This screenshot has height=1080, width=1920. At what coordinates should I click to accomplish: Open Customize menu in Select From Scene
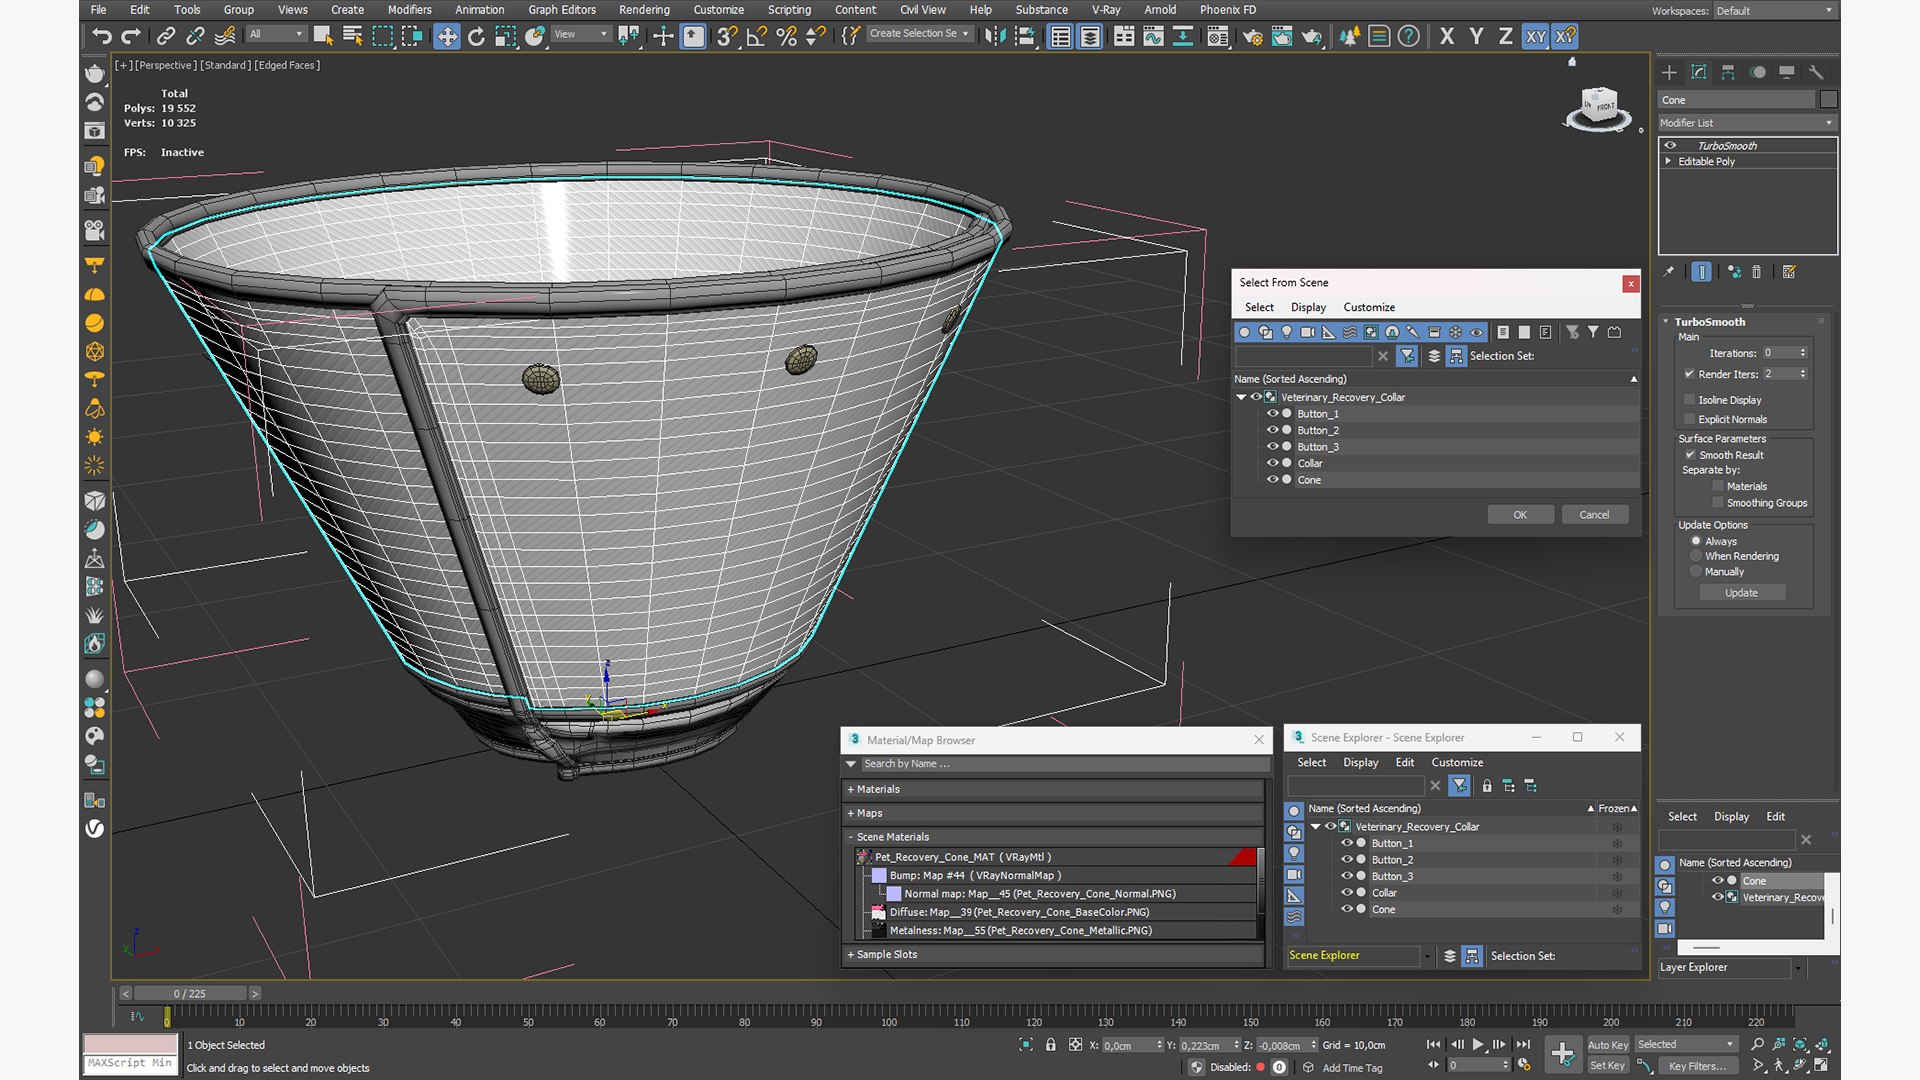pyautogui.click(x=1369, y=307)
